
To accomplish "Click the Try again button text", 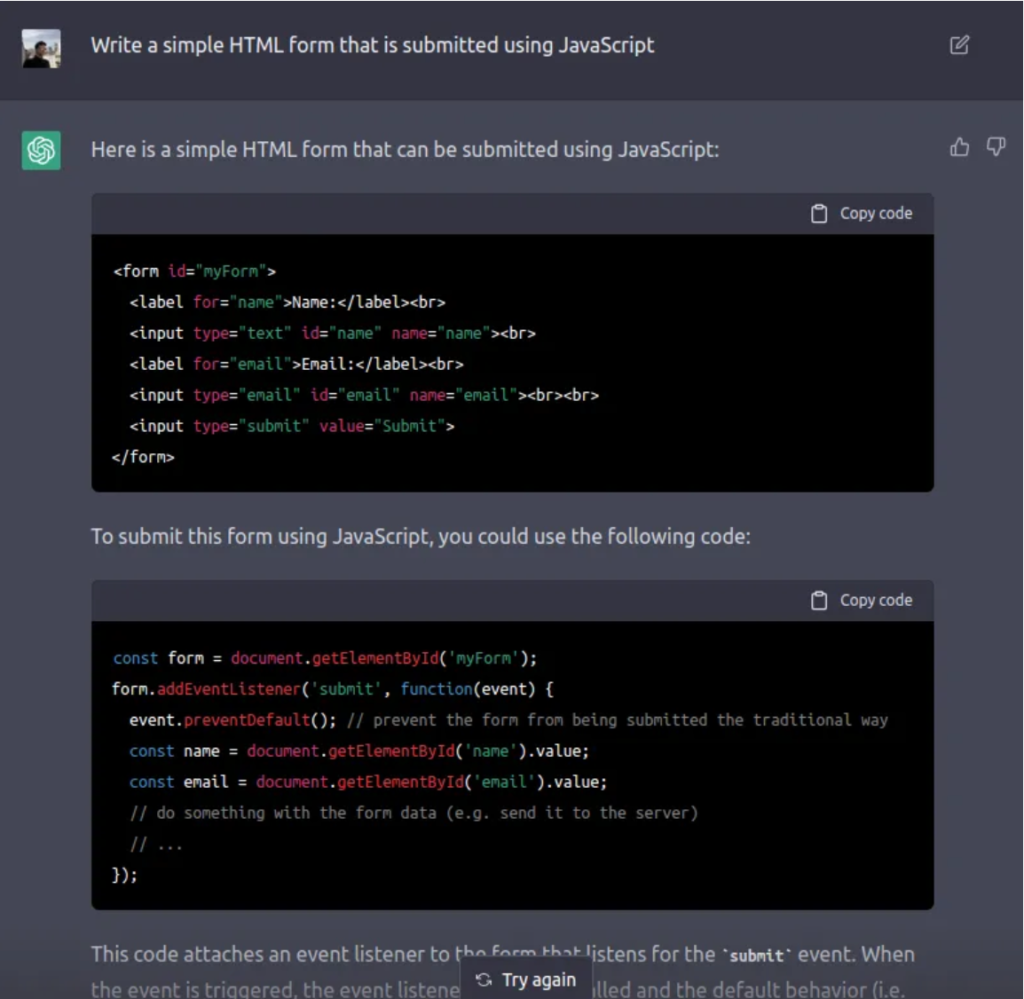I will pyautogui.click(x=538, y=979).
